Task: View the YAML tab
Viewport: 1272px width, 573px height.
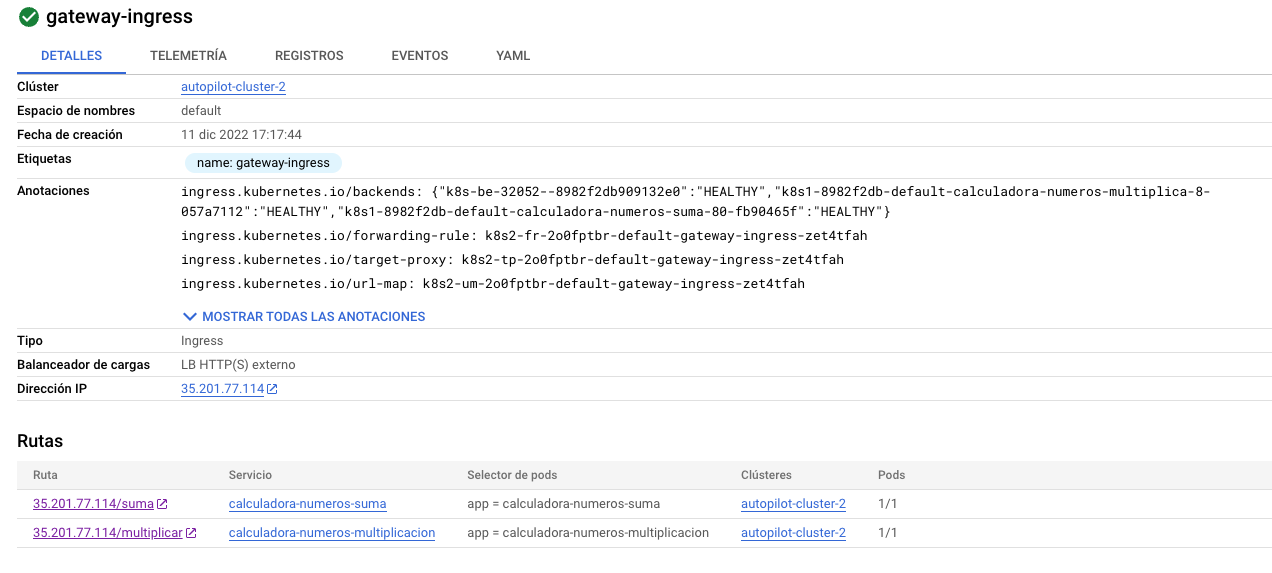Action: [x=513, y=56]
